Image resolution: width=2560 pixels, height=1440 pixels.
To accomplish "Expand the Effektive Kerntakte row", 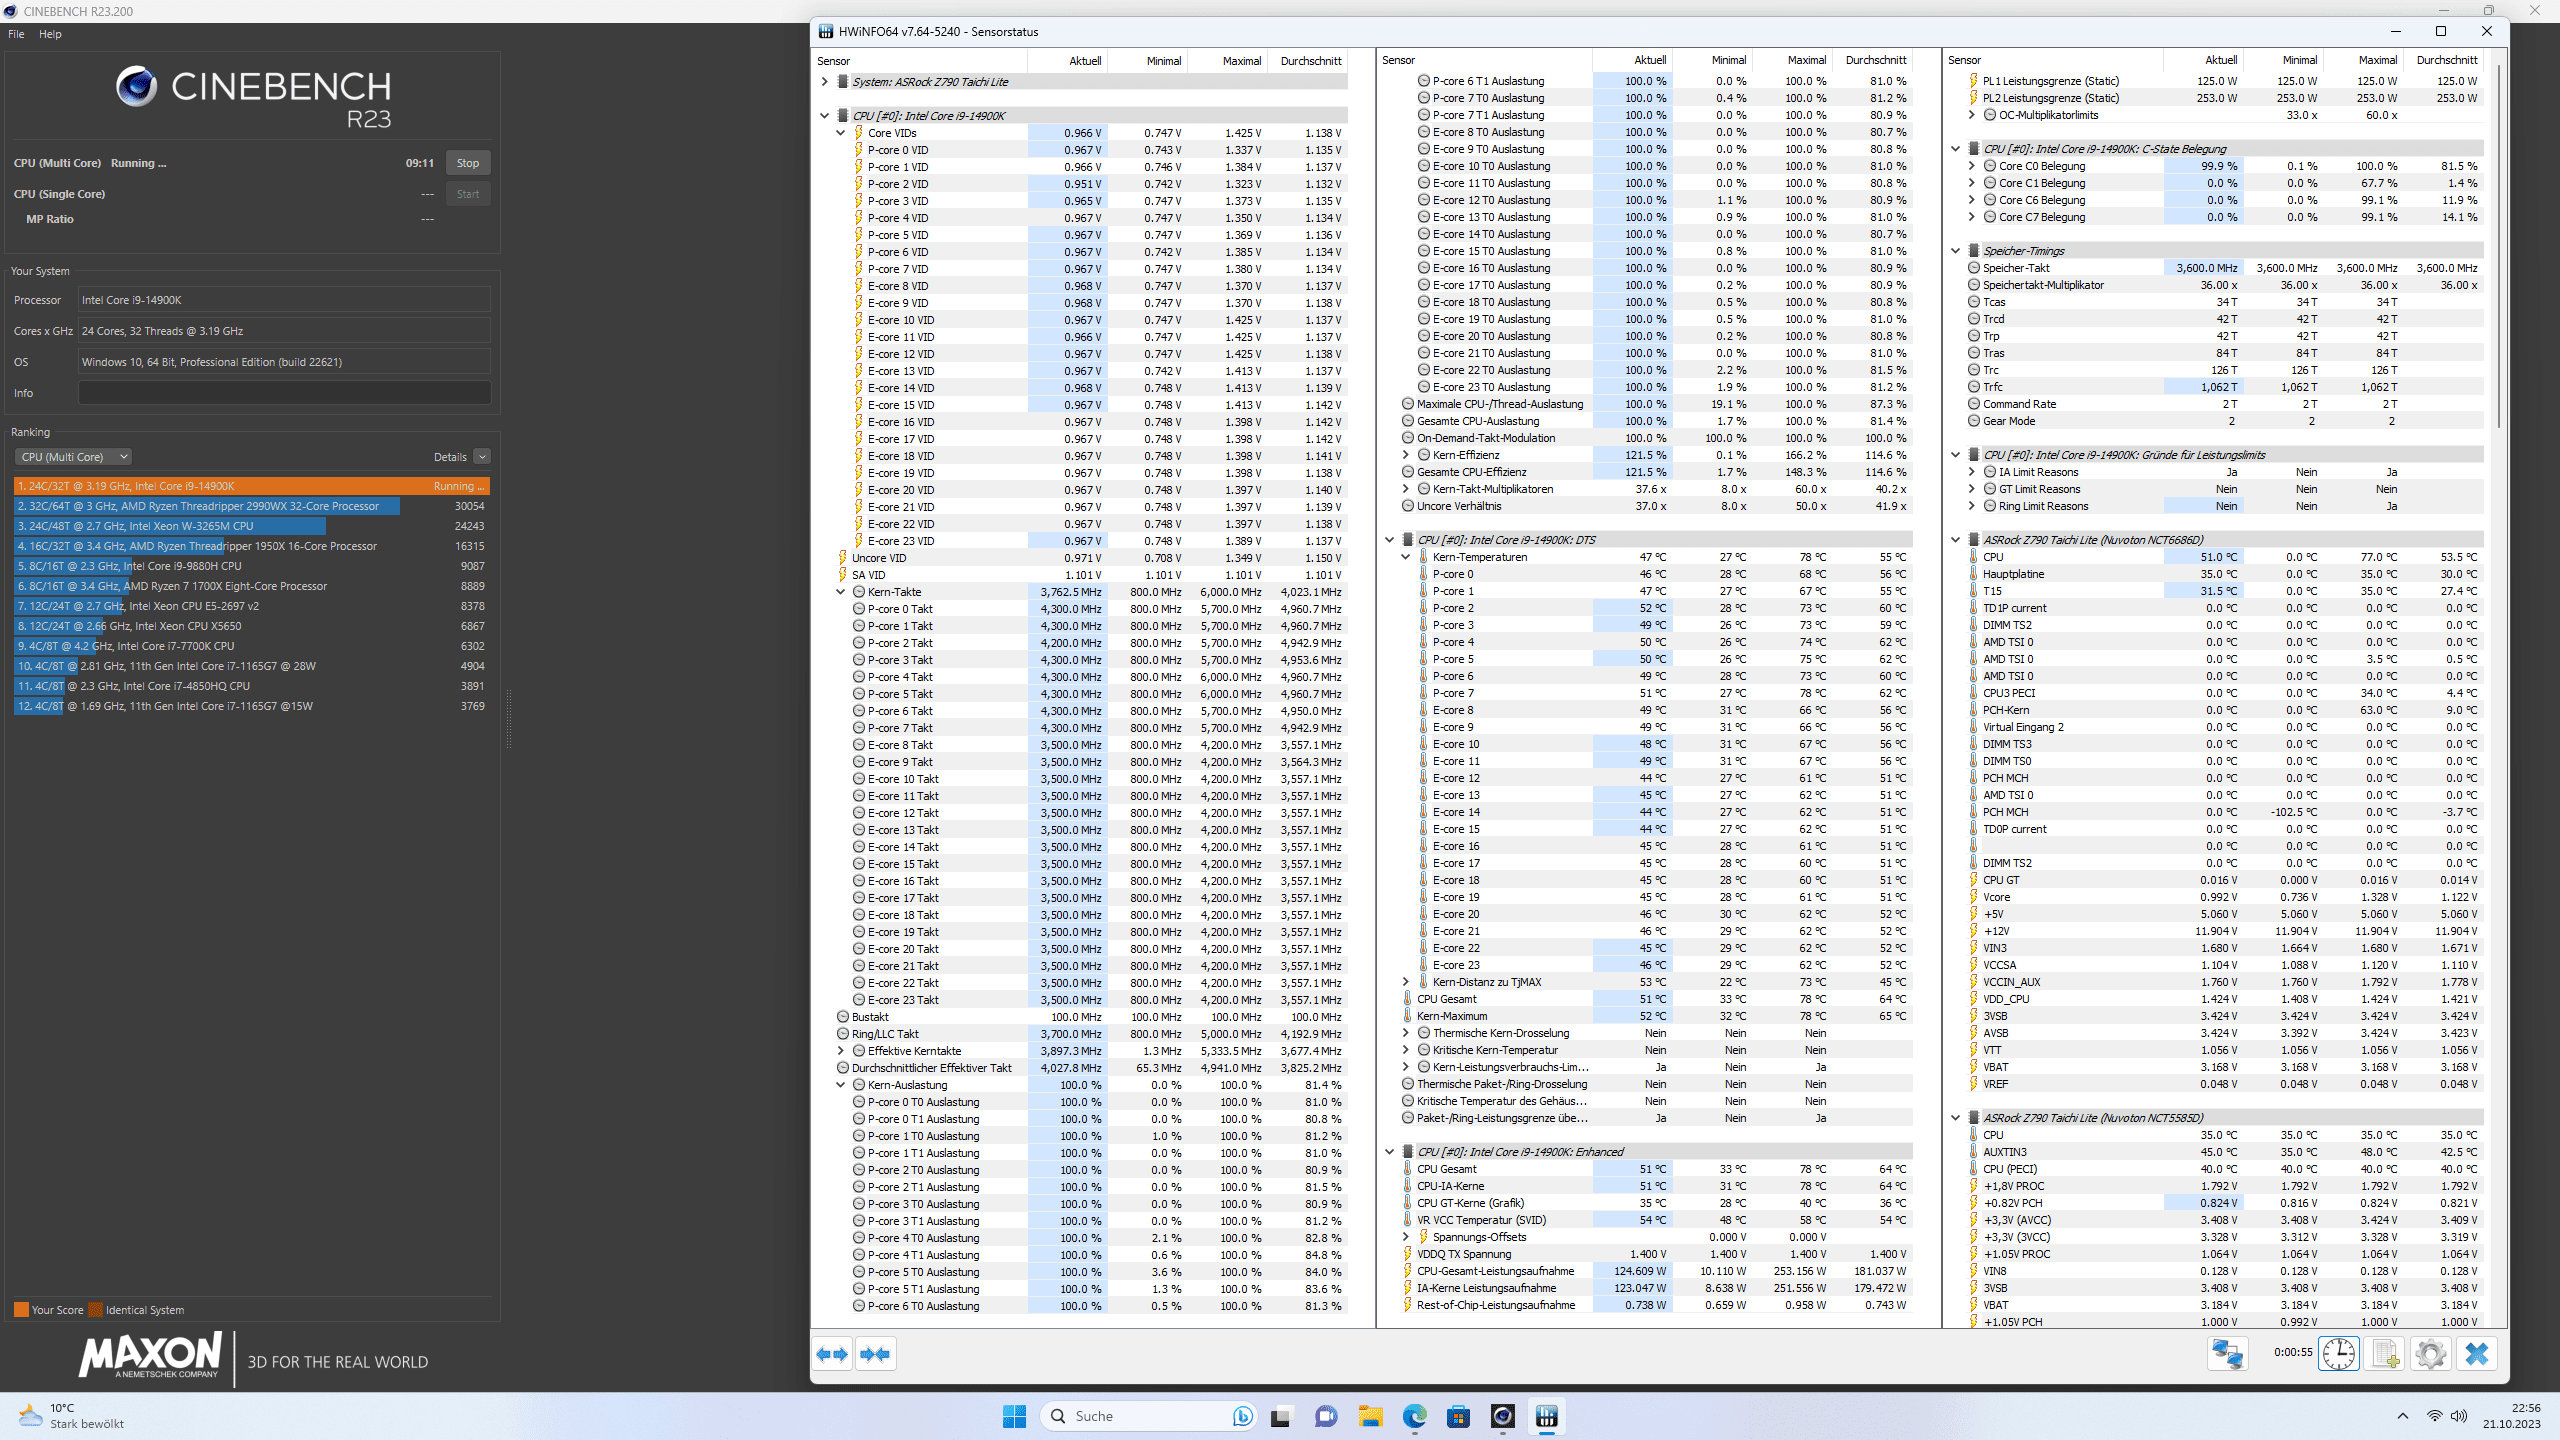I will point(841,1051).
